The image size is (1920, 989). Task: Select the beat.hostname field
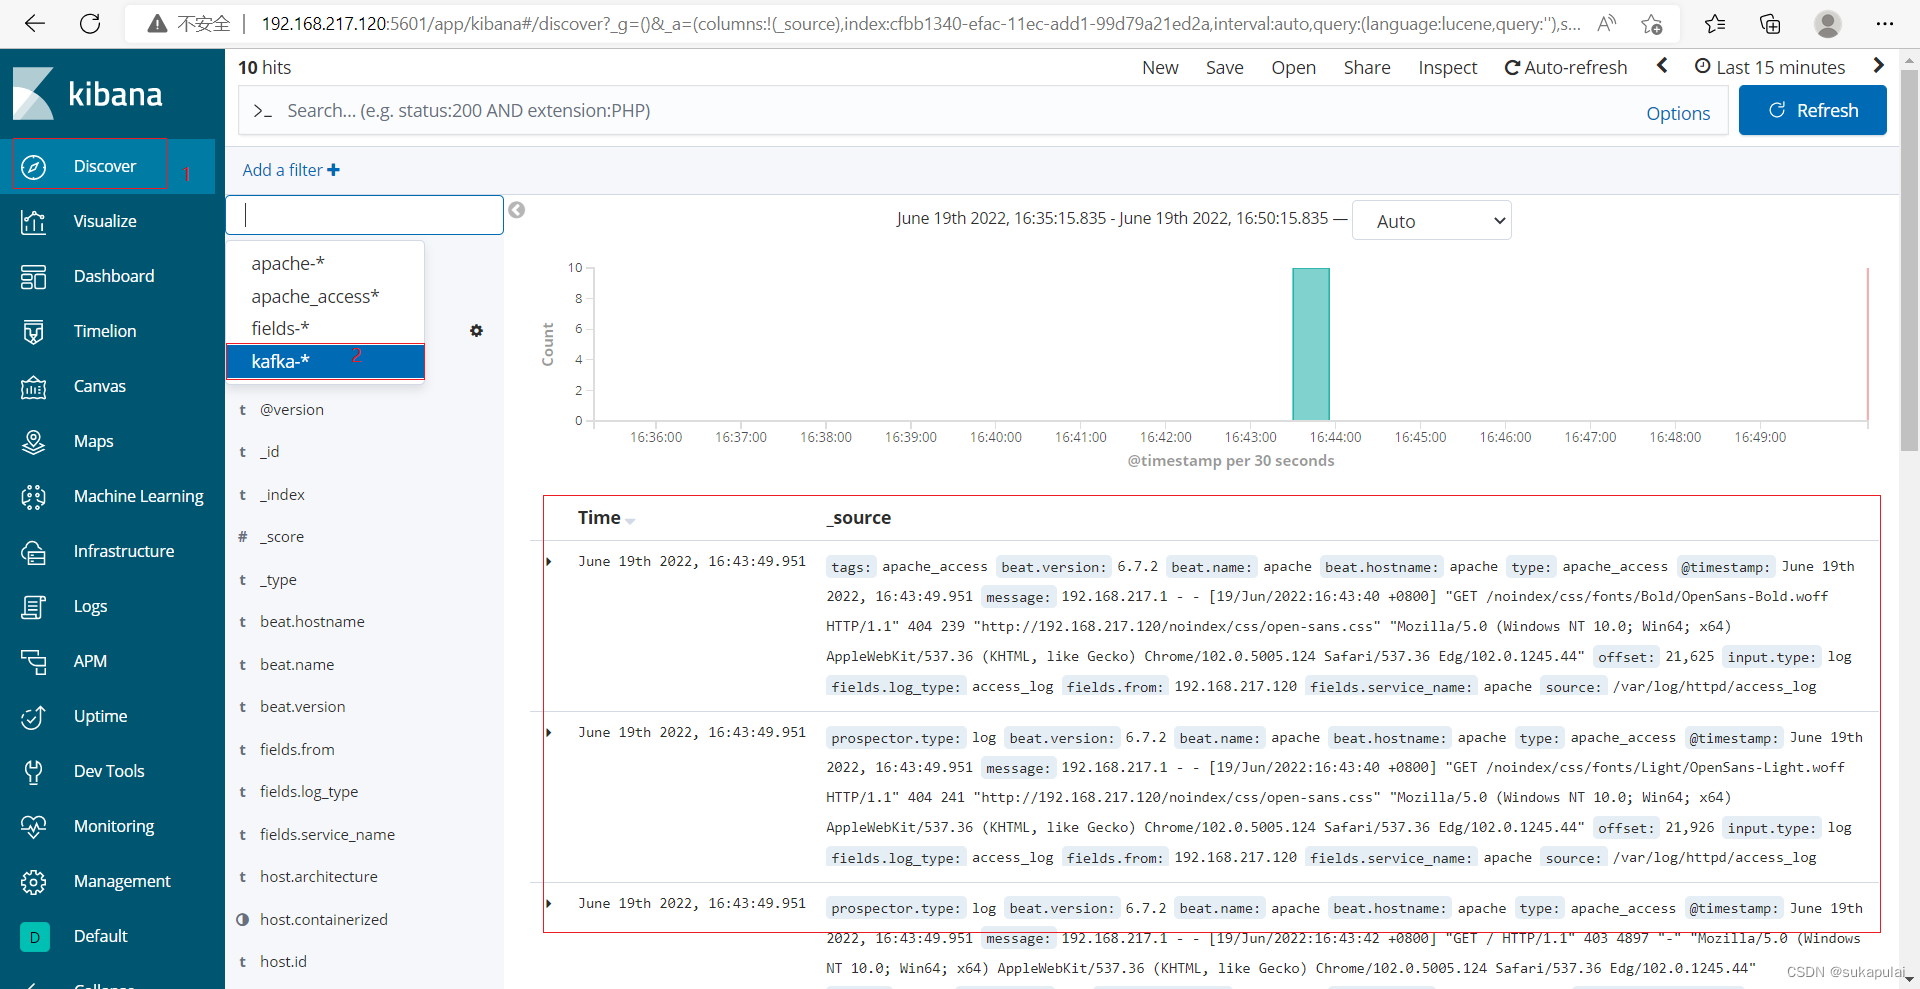pyautogui.click(x=312, y=621)
